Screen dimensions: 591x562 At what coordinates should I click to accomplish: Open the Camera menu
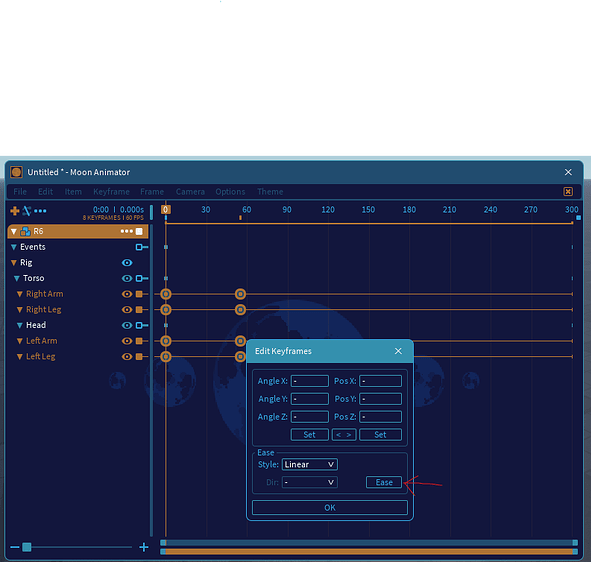point(190,191)
